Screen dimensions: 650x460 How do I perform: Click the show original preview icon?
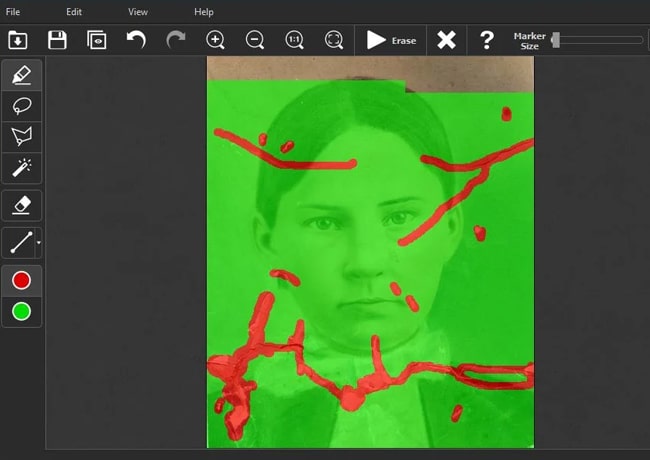[x=96, y=40]
